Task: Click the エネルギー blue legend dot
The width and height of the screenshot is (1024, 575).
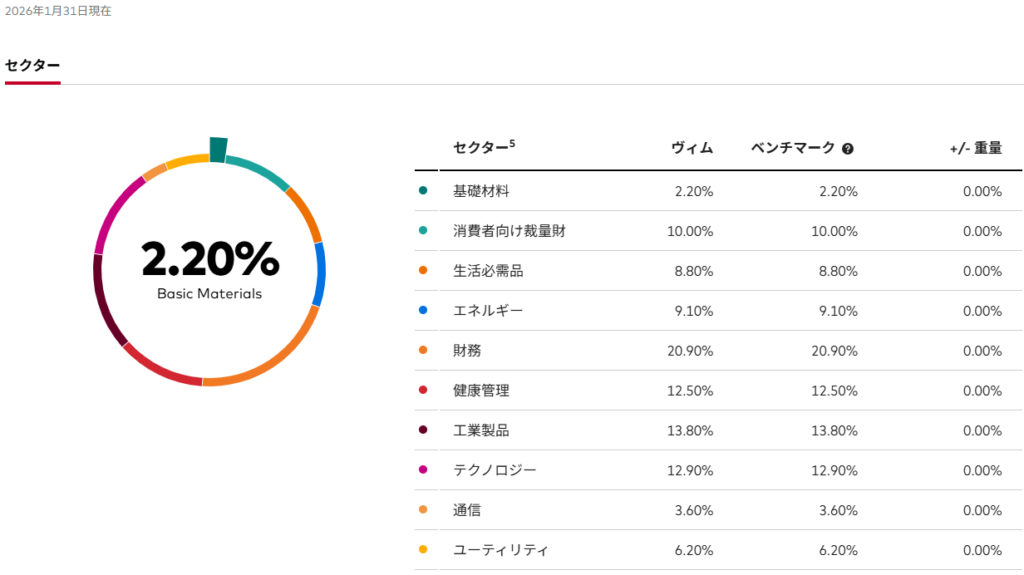Action: coord(424,311)
